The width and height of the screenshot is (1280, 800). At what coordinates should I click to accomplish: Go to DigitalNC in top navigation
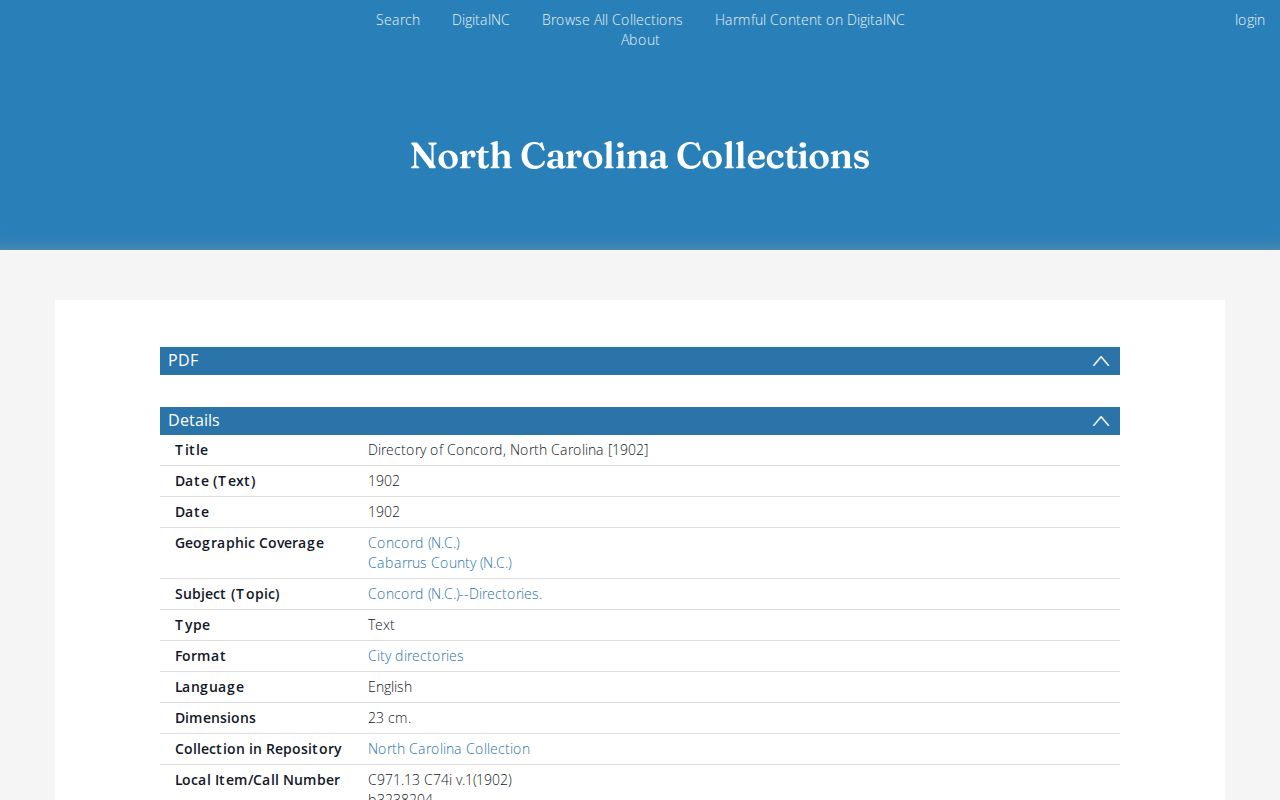481,20
